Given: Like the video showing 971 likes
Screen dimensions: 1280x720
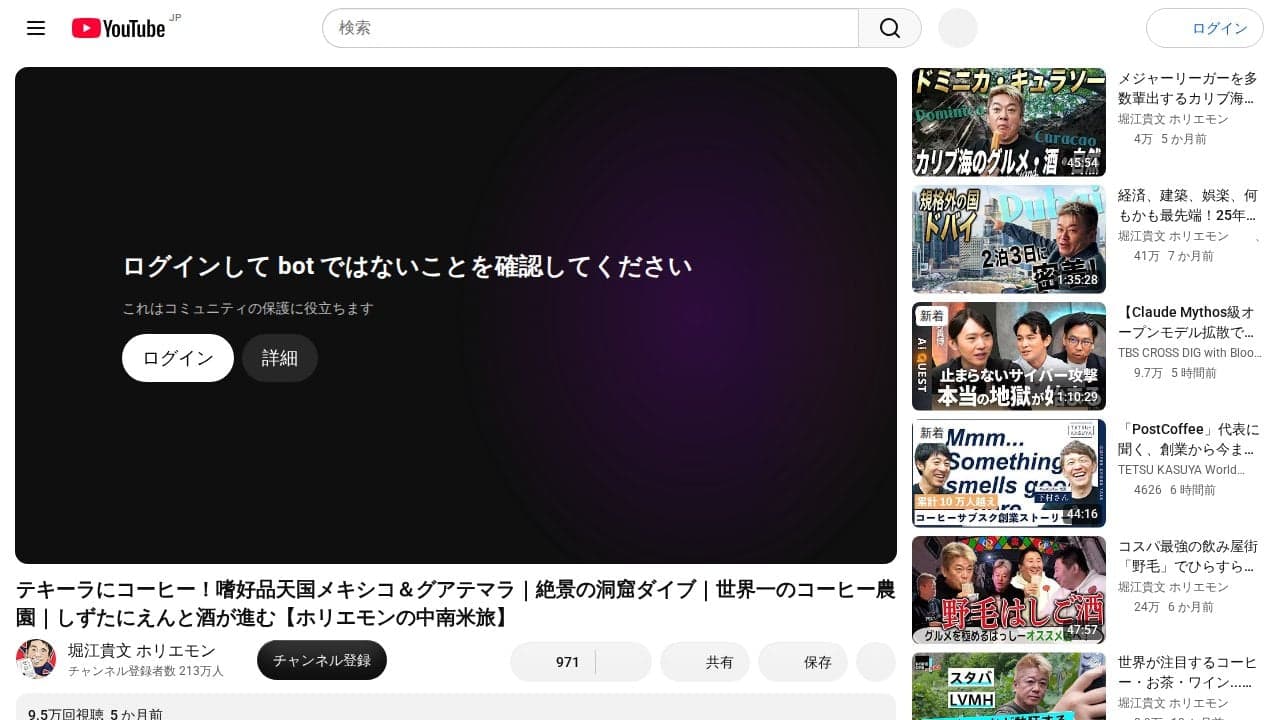Looking at the screenshot, I should [553, 662].
